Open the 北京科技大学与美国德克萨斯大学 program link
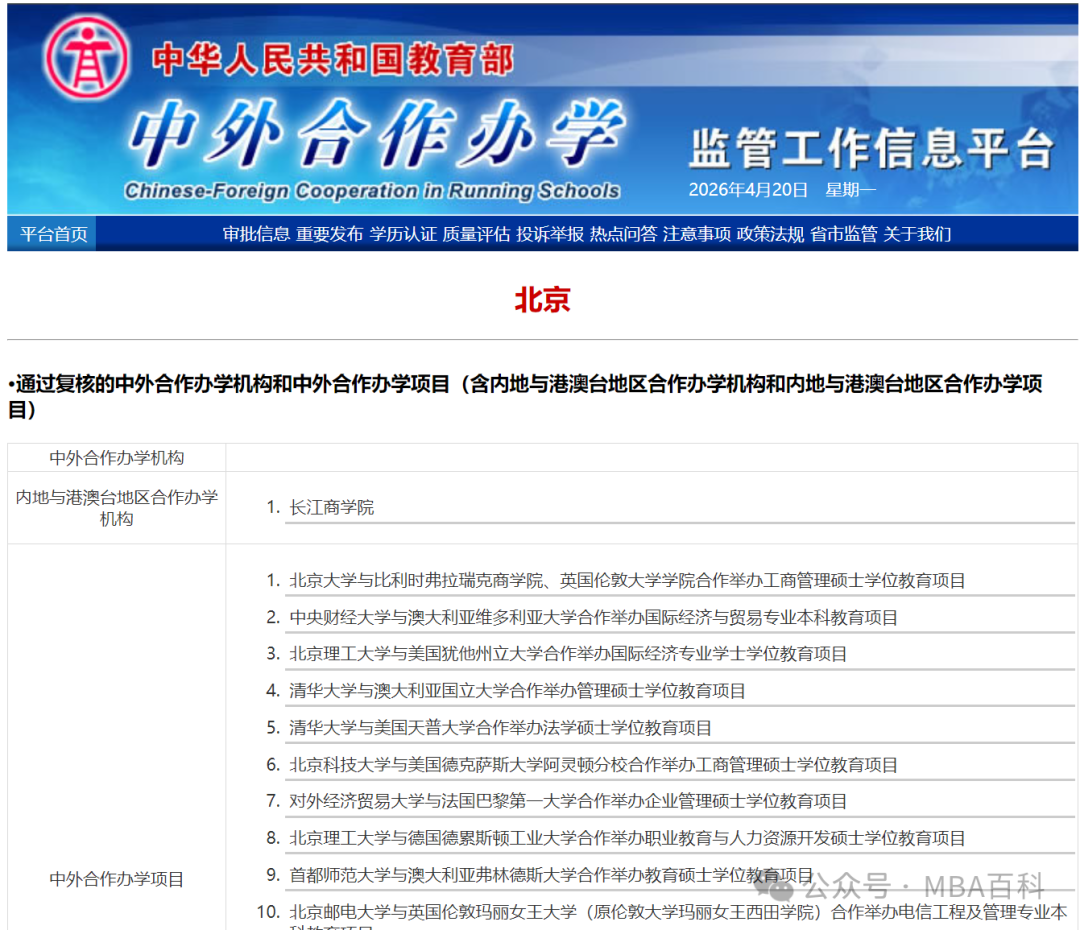Viewport: 1080px width, 930px height. [x=593, y=765]
